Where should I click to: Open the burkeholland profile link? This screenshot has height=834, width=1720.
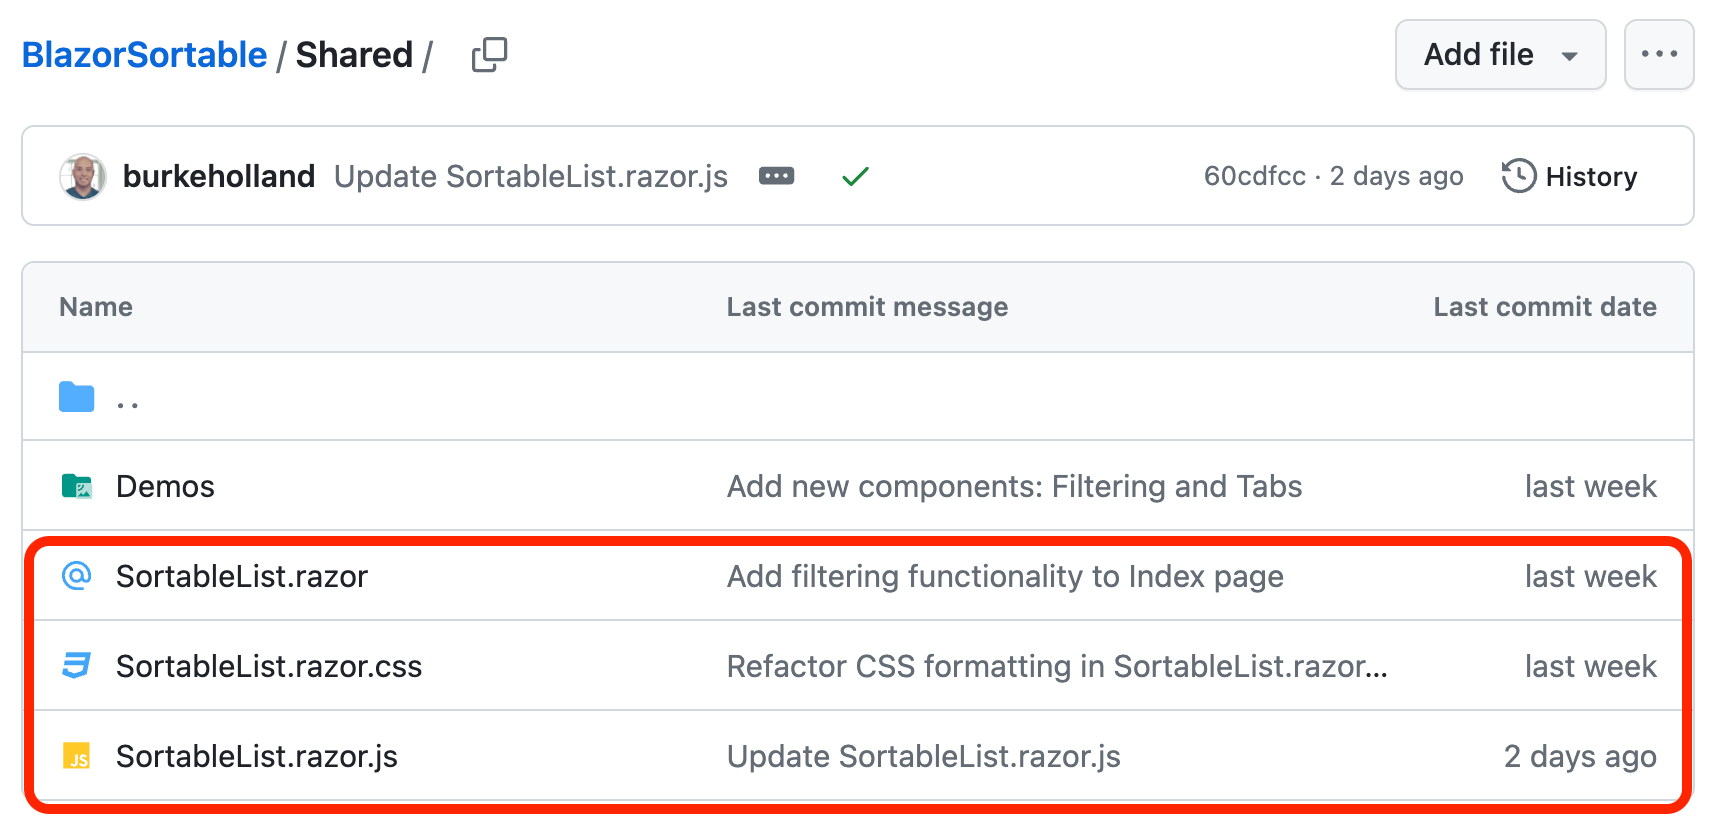(x=219, y=177)
